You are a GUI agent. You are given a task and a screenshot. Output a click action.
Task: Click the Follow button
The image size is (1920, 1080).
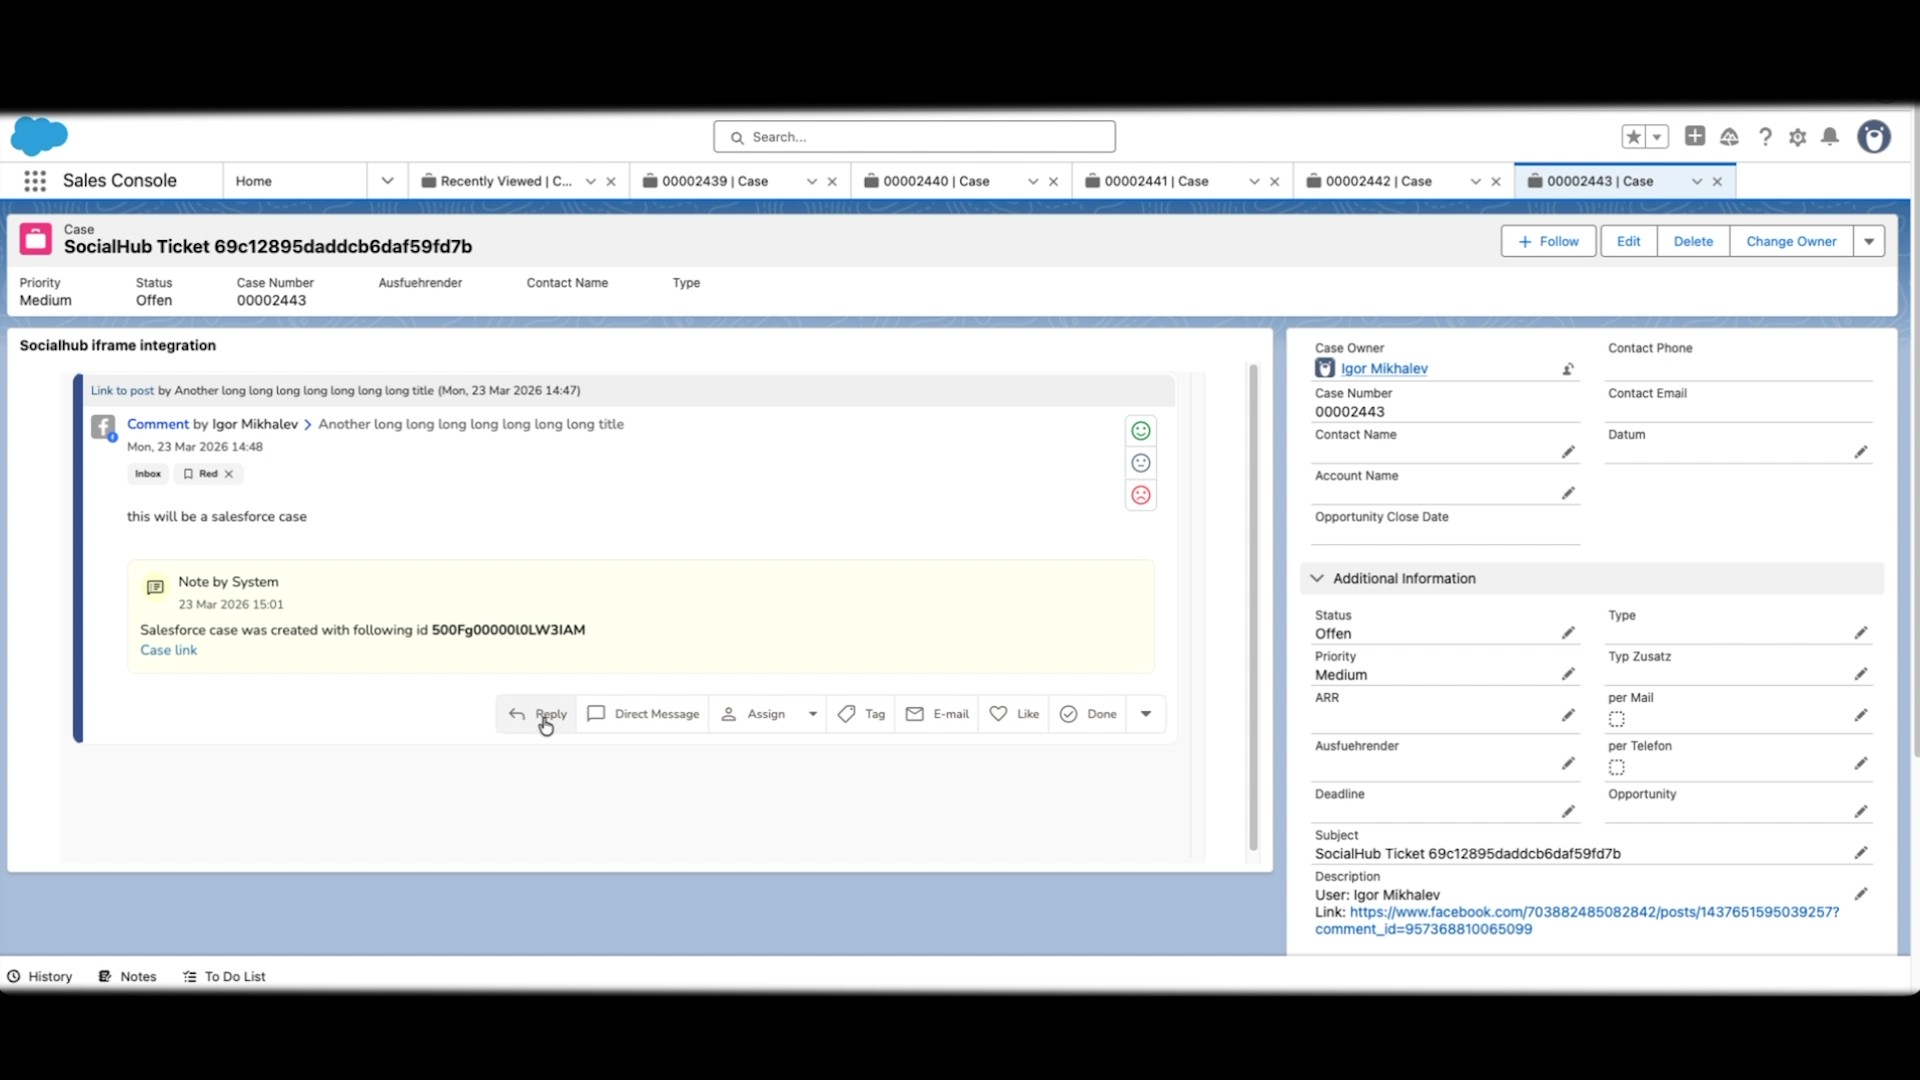(1548, 241)
